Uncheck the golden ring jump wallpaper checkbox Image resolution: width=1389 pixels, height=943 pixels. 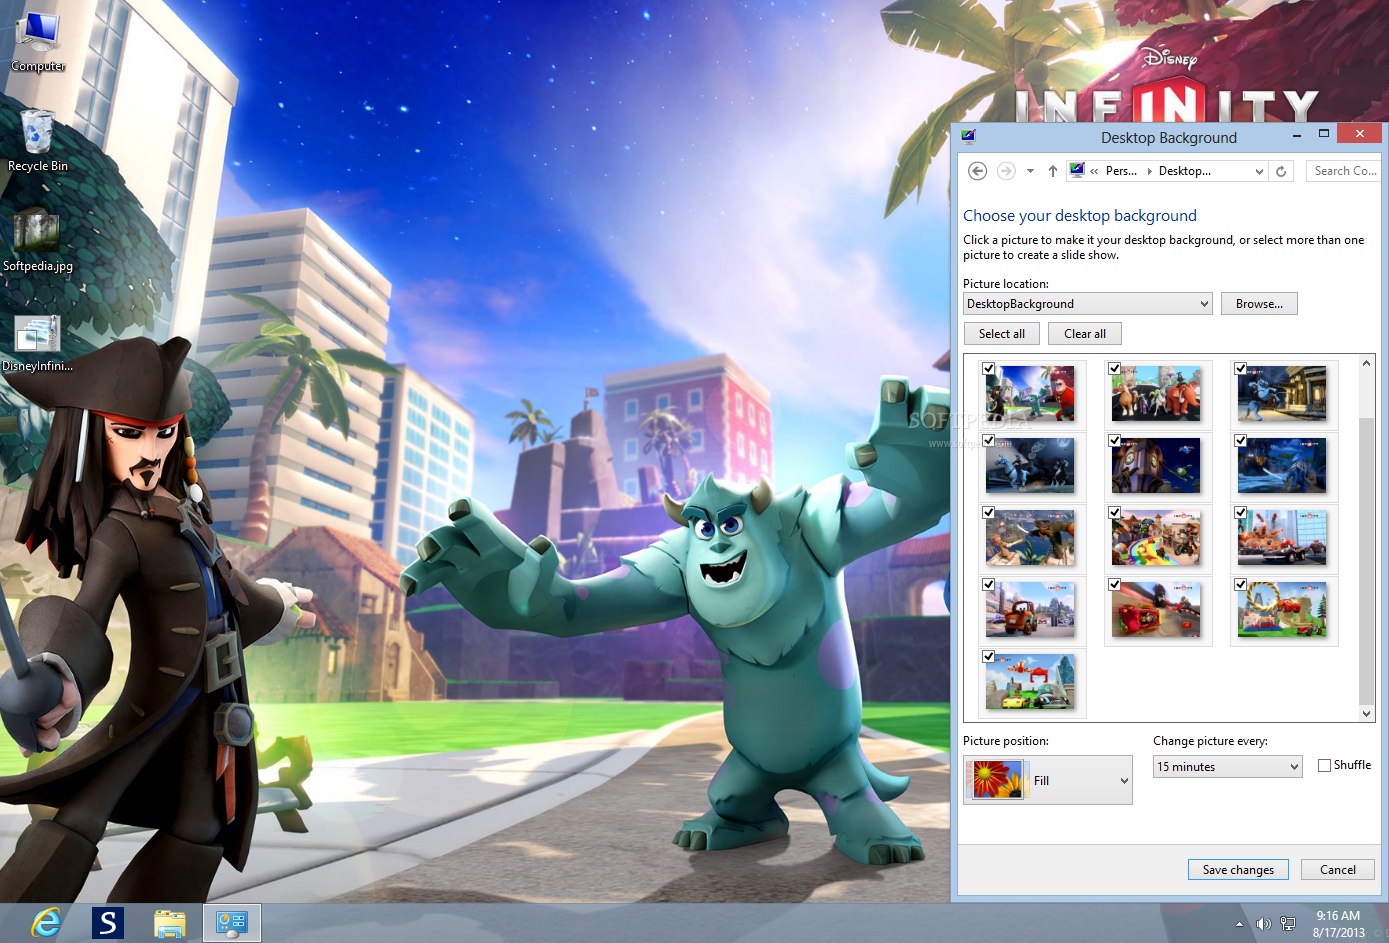[1240, 584]
